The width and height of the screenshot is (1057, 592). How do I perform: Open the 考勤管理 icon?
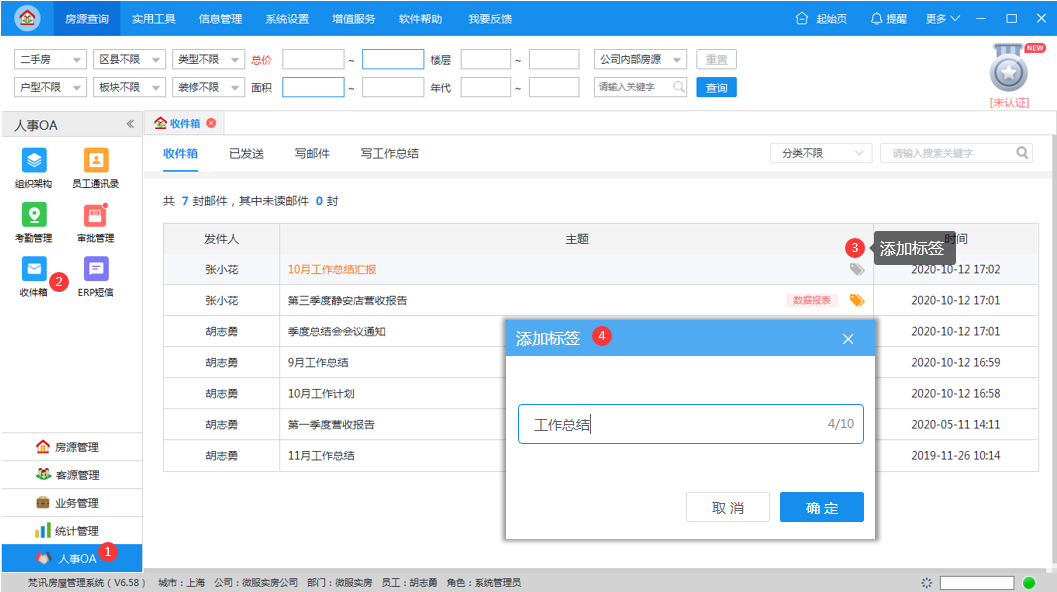pos(34,215)
